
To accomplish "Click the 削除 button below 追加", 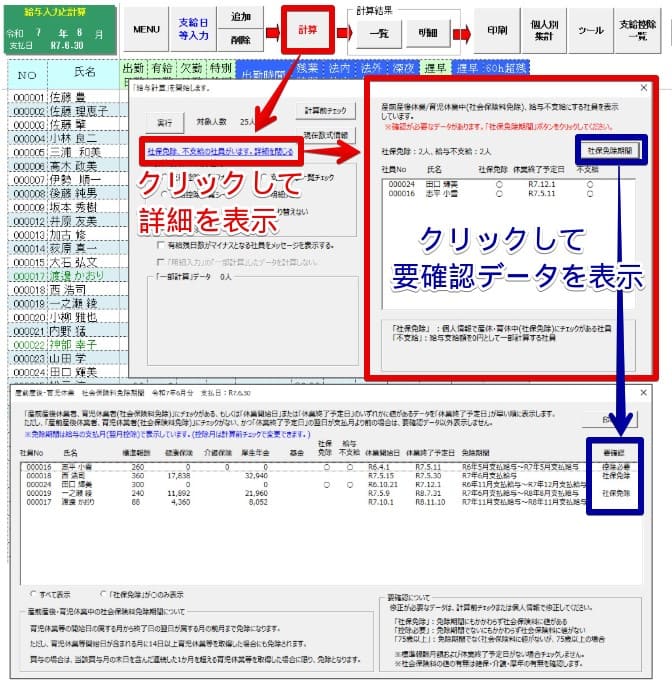I will point(240,40).
